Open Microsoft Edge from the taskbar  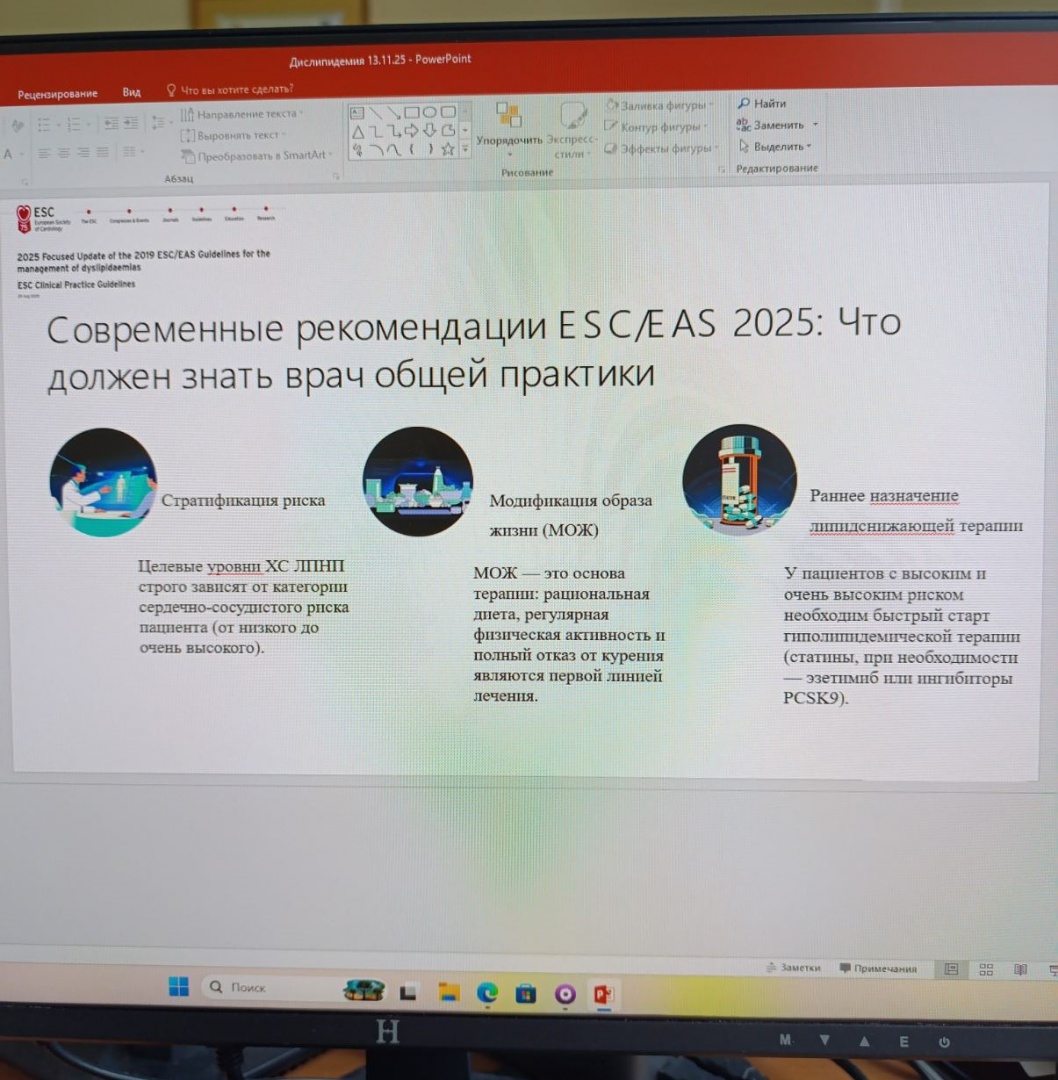click(x=487, y=992)
